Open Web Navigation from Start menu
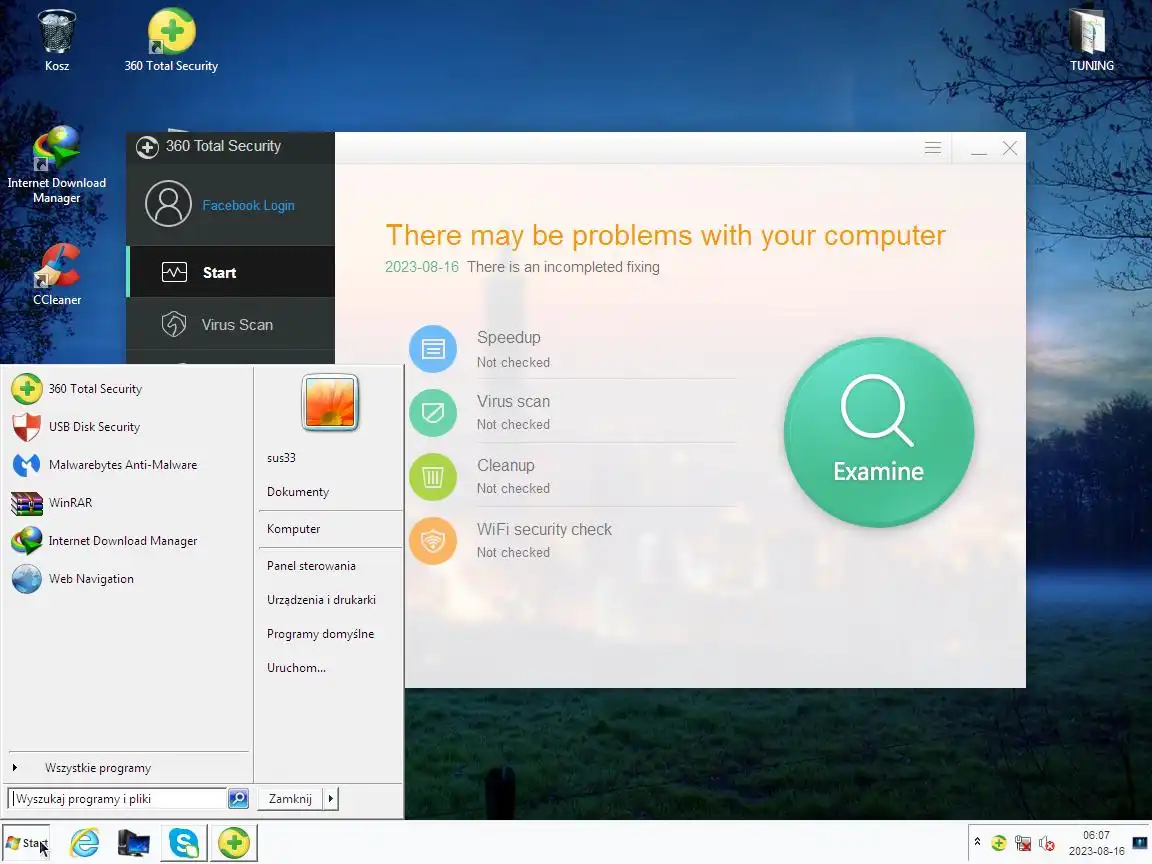1152x864 pixels. pos(128,579)
